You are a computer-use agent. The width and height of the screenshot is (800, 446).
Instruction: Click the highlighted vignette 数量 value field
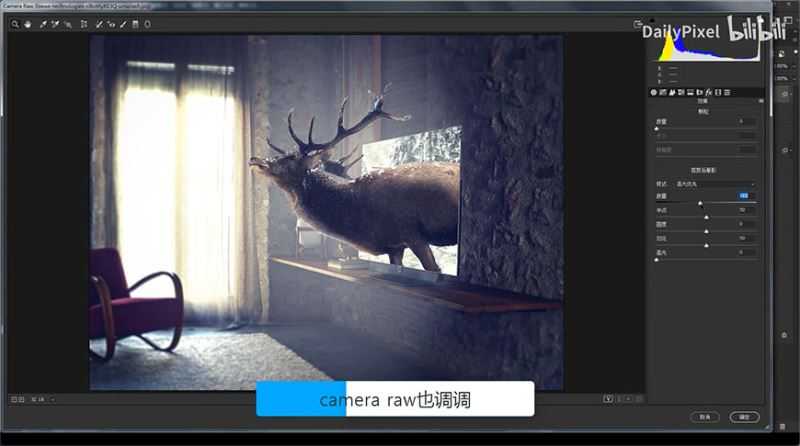[x=744, y=196]
